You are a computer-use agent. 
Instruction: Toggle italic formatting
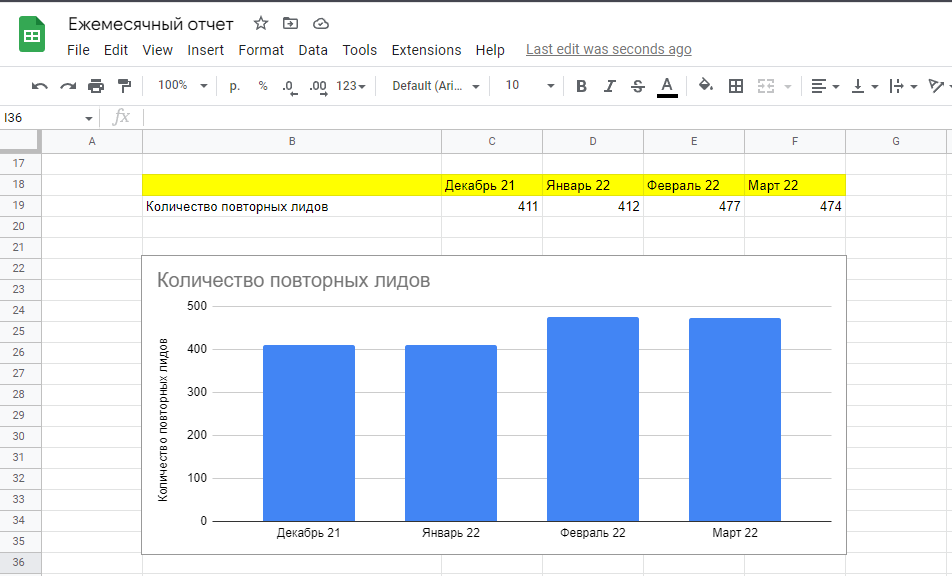(x=610, y=86)
